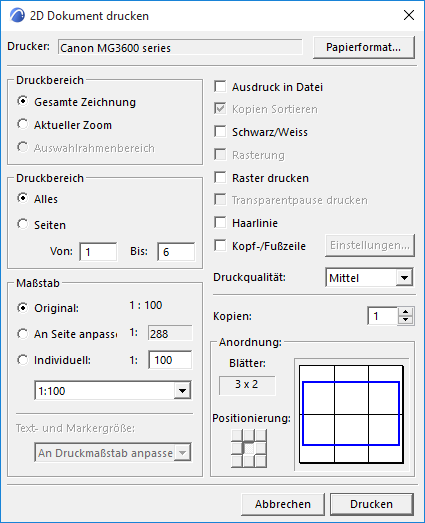The height and width of the screenshot is (523, 425).
Task: Click the Text- und Markergröße: label
Action: point(75,428)
